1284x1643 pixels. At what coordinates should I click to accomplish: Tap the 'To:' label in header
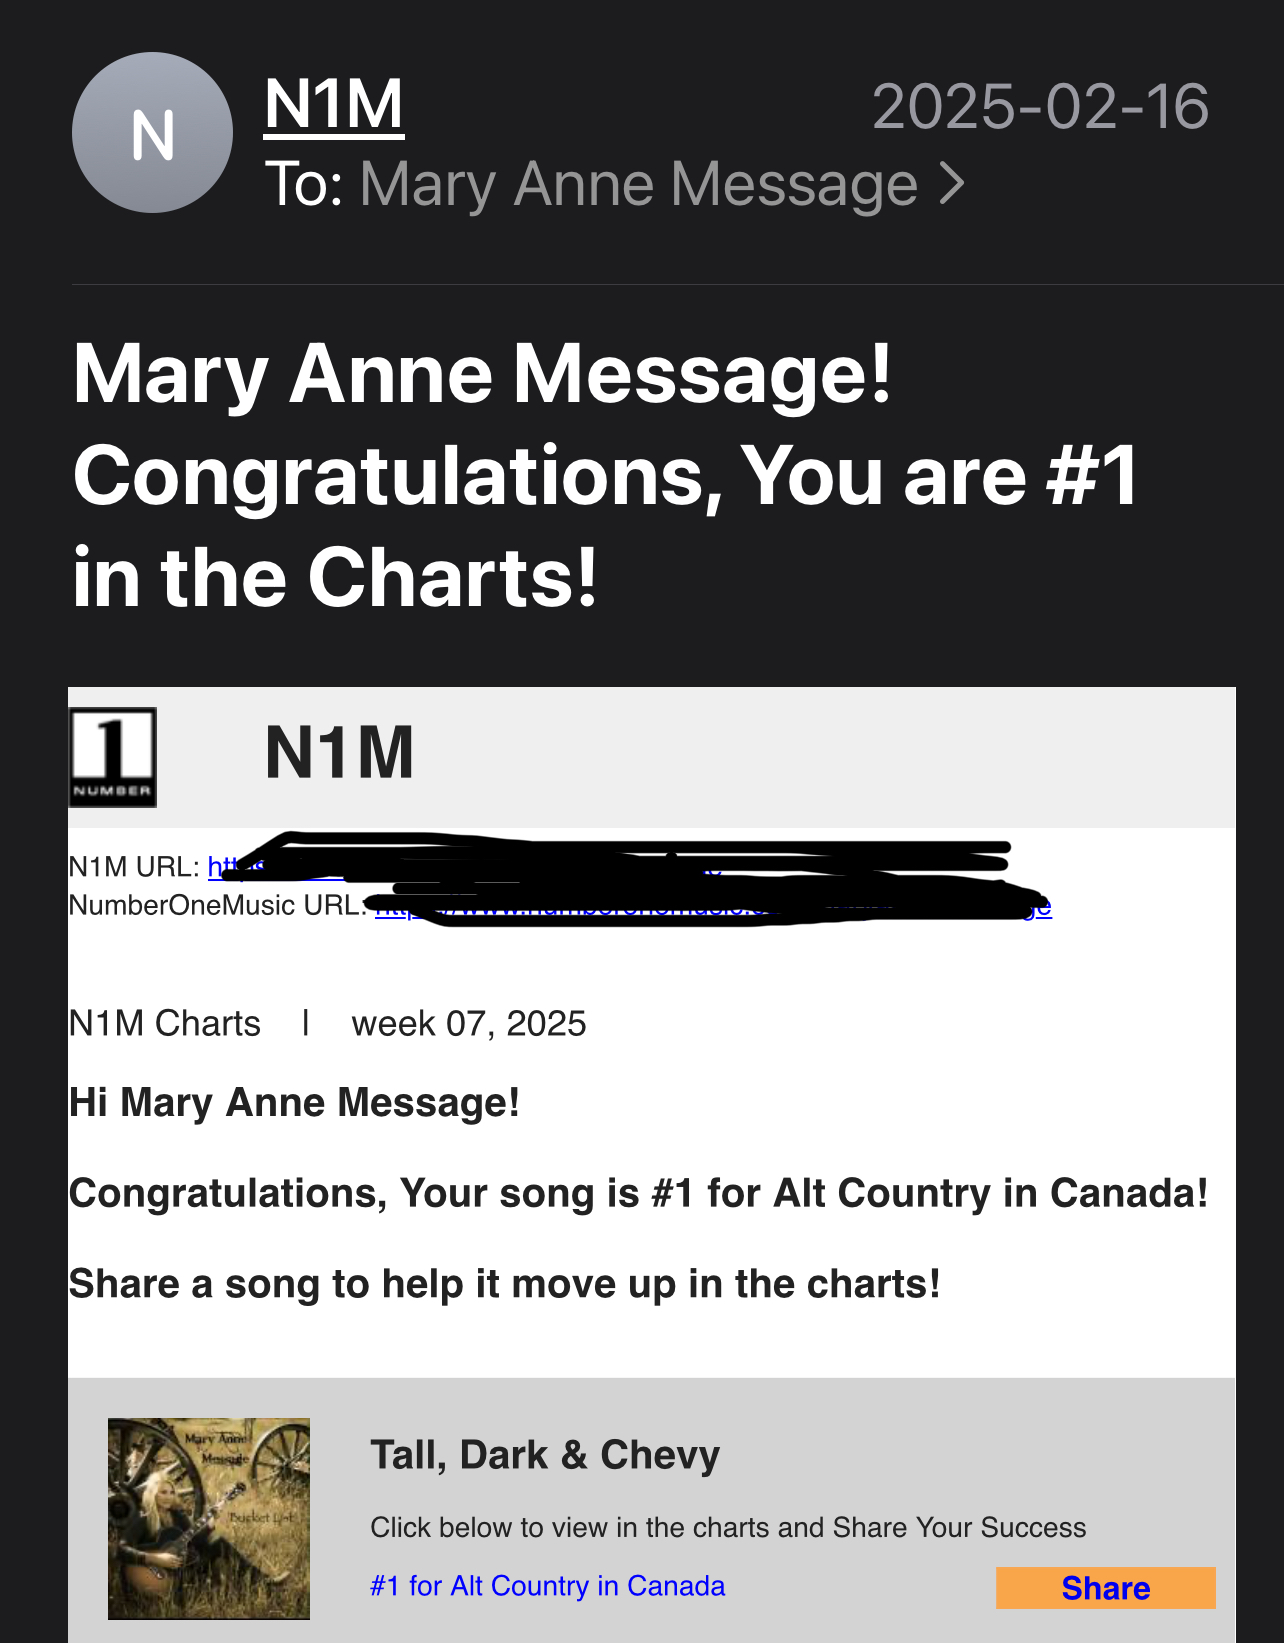305,184
